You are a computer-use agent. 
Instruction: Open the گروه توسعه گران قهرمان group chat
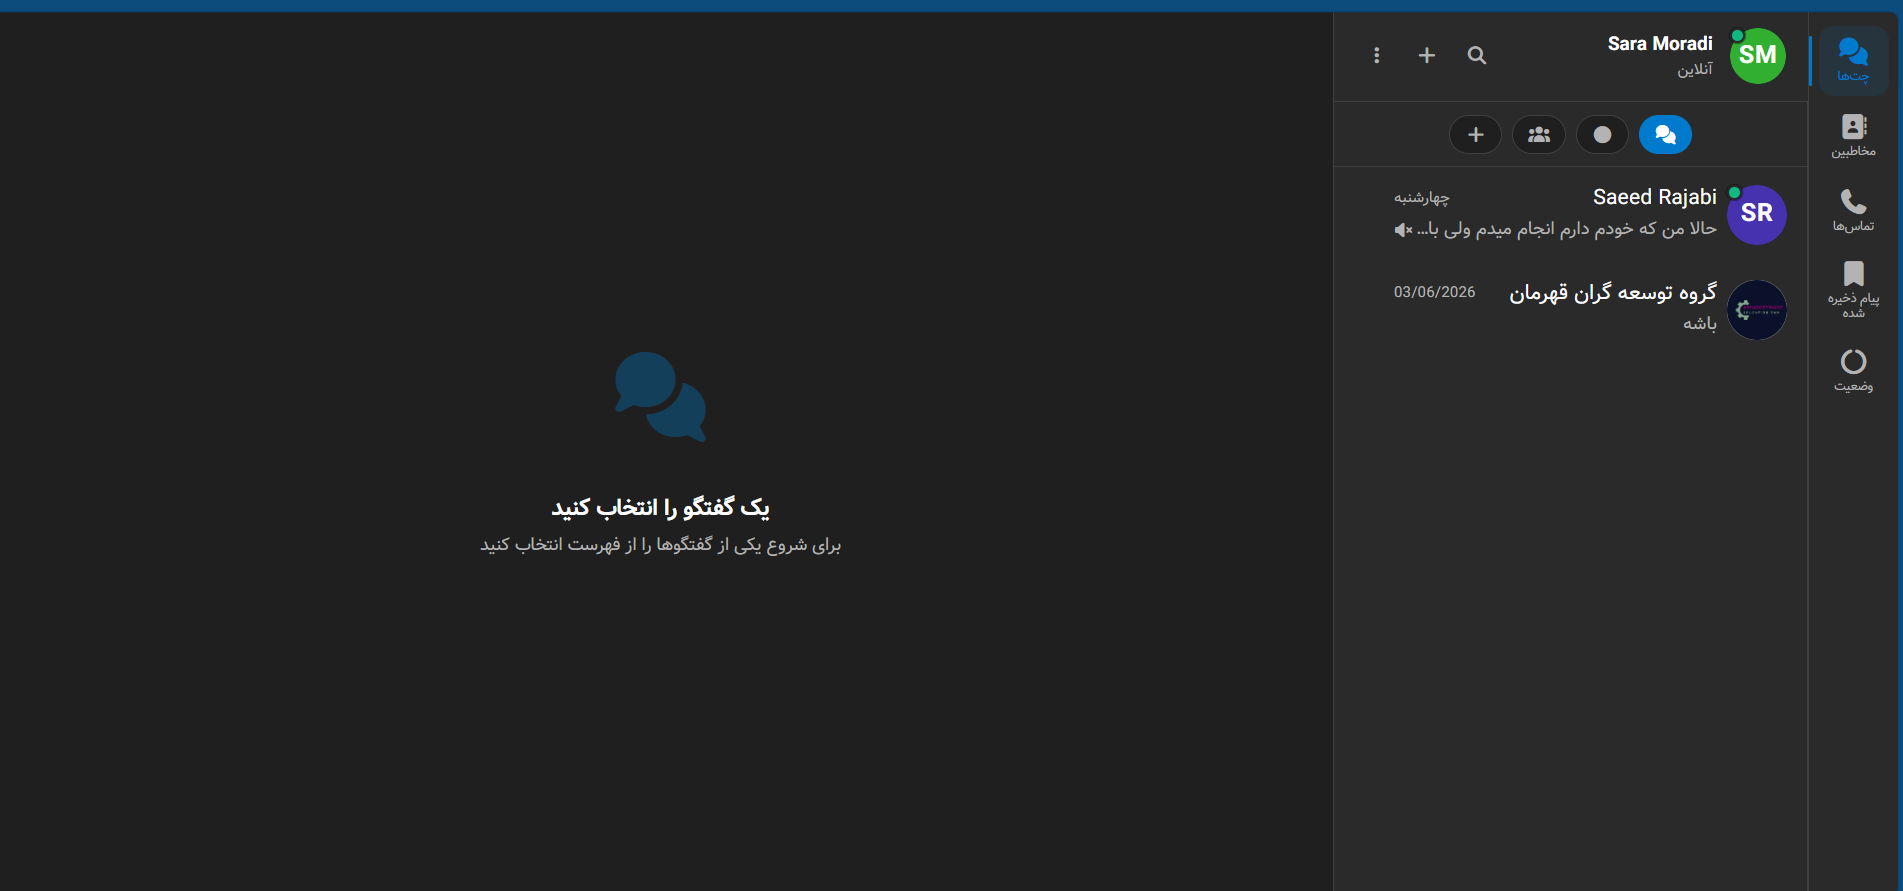tap(1571, 309)
